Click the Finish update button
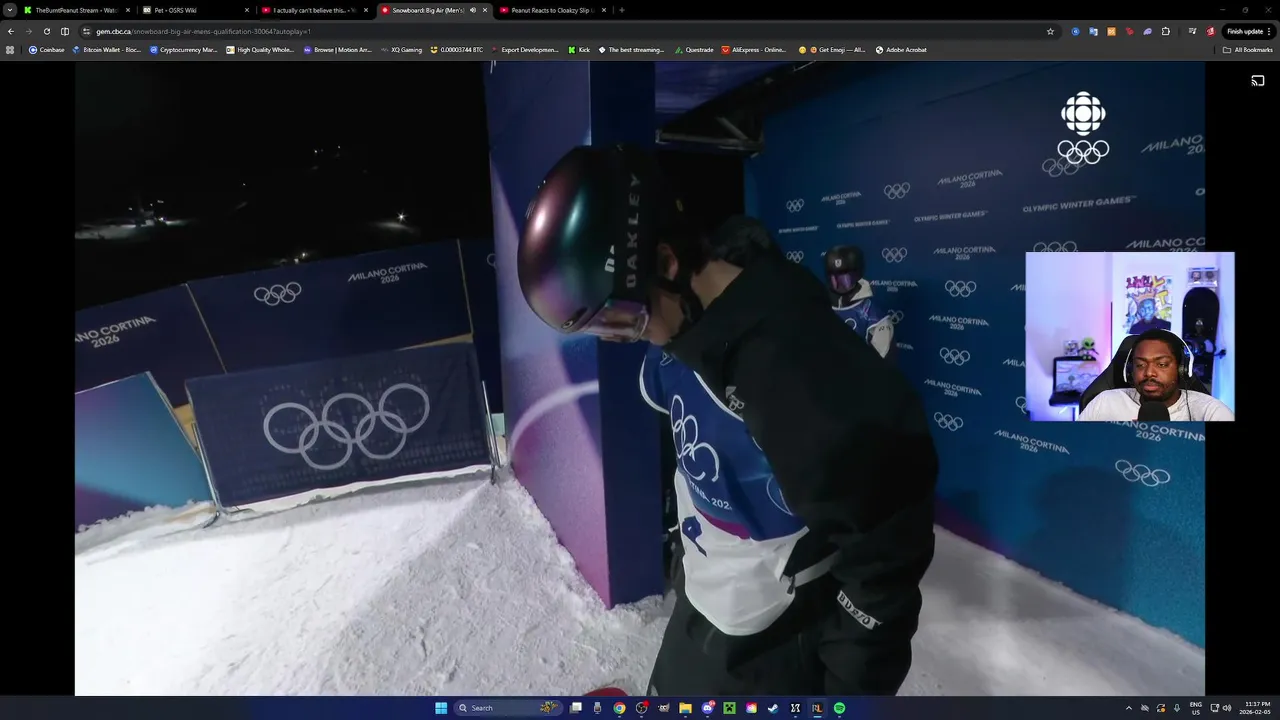1280x720 pixels. point(1250,31)
